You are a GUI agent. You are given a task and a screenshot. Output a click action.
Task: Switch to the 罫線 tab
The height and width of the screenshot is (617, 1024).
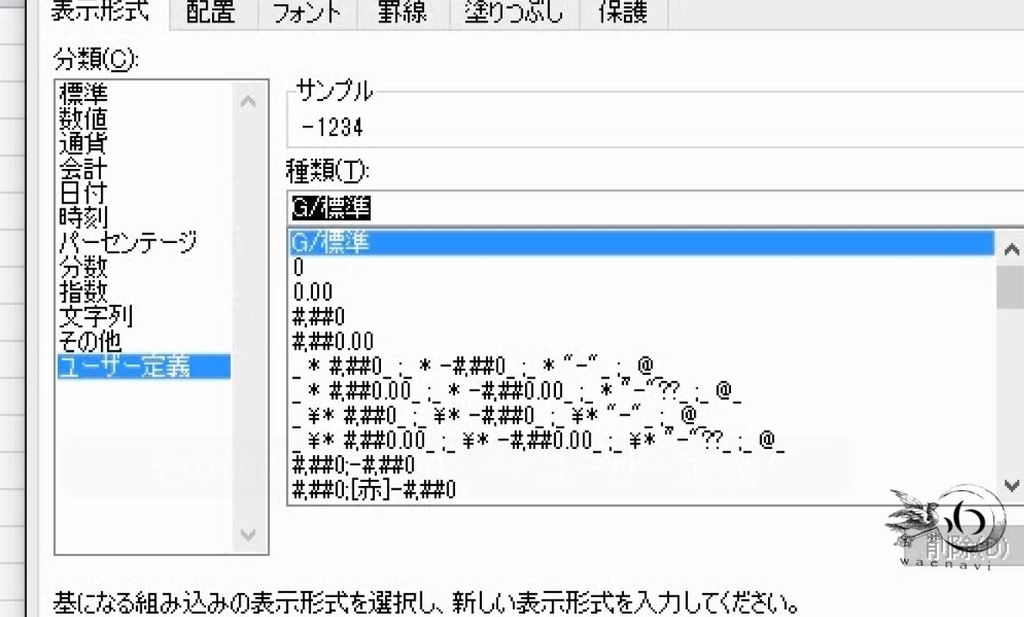[x=402, y=13]
